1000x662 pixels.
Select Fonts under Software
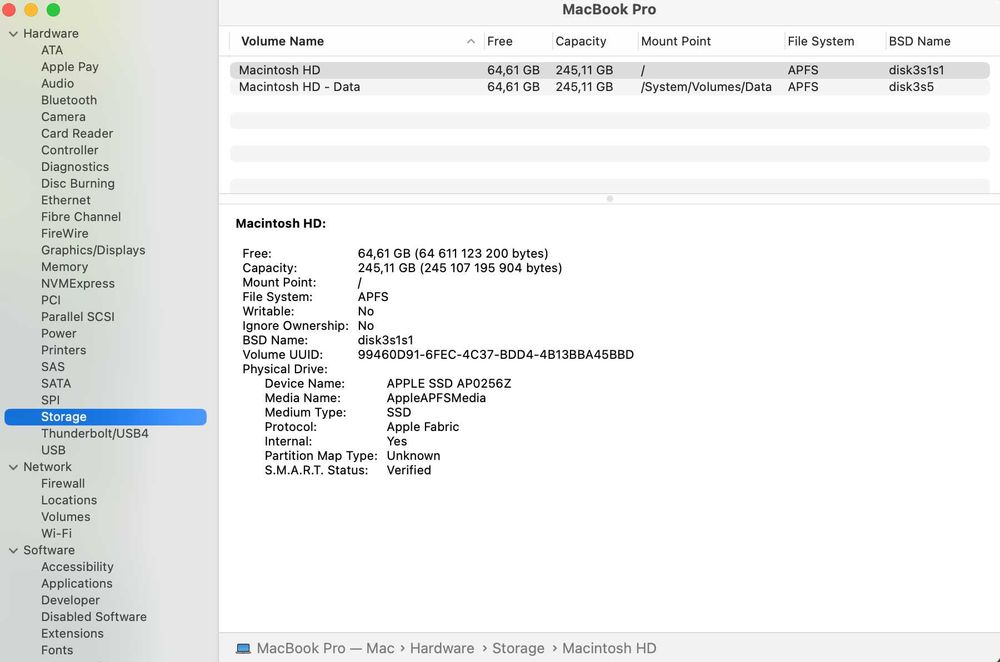point(57,650)
